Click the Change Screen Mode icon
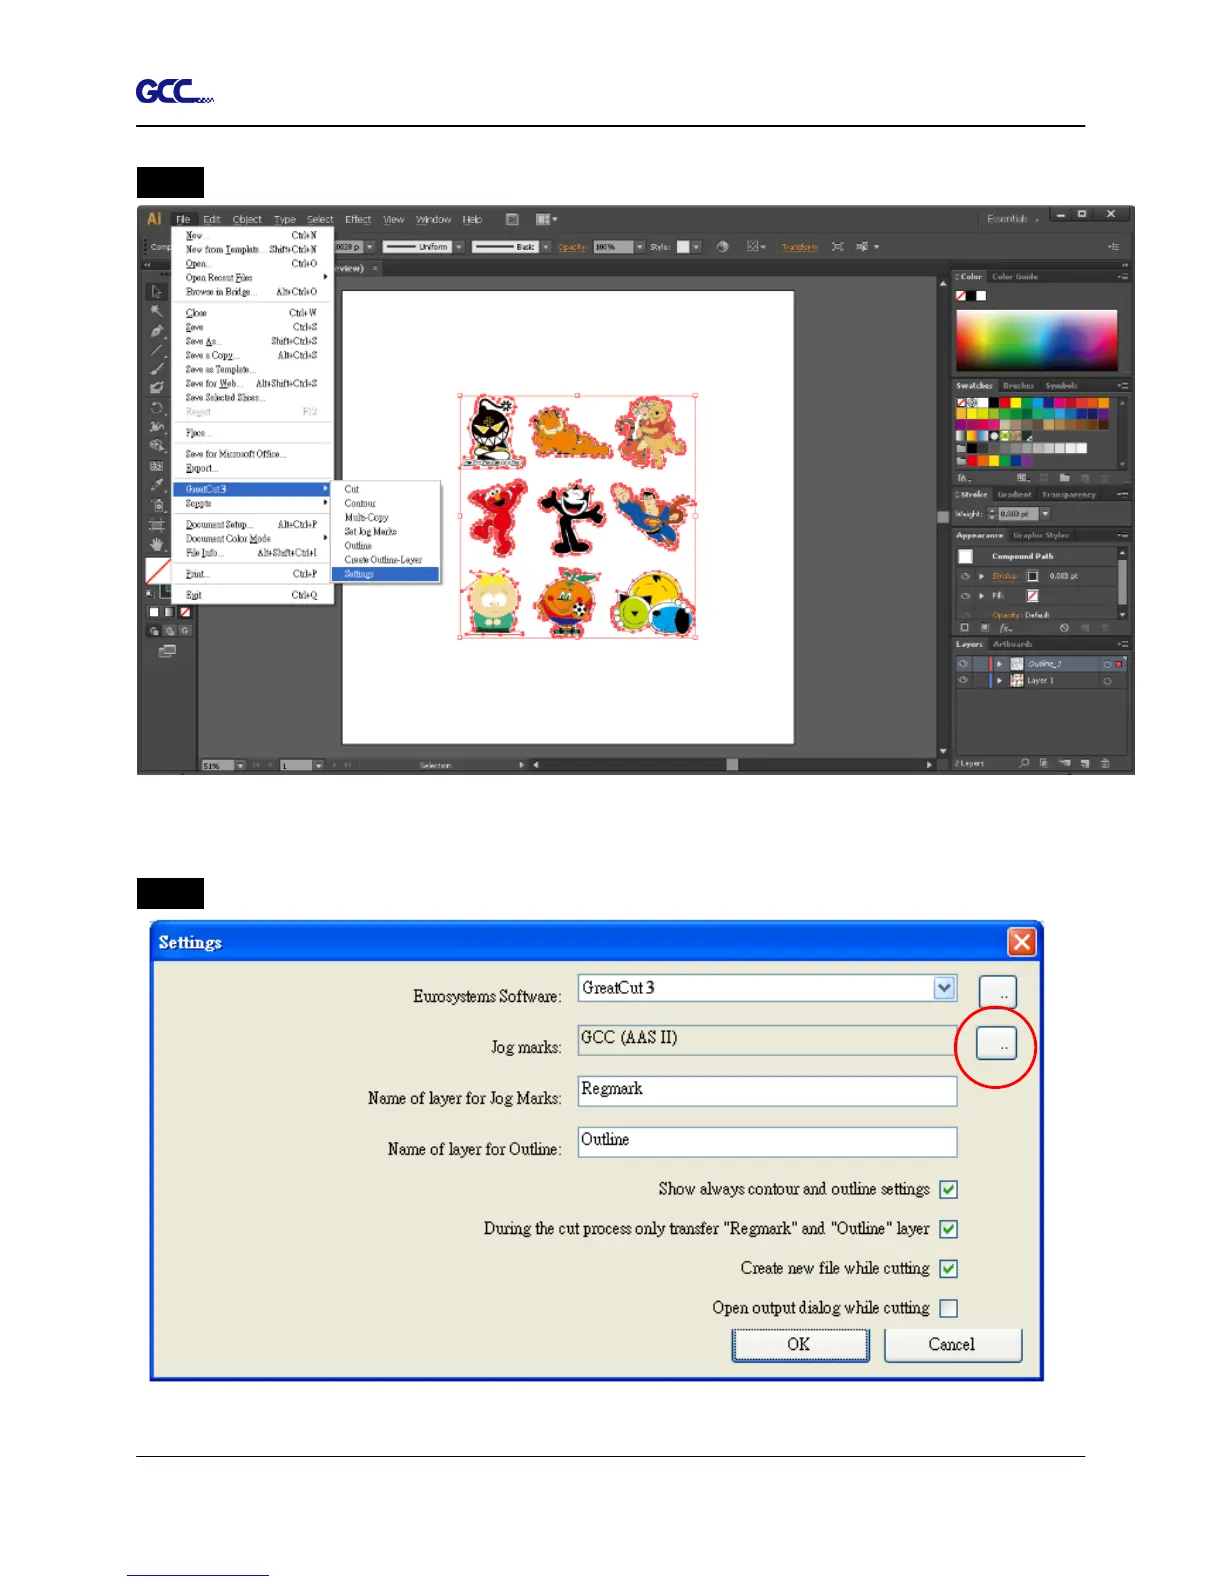The width and height of the screenshot is (1224, 1584). tap(167, 651)
